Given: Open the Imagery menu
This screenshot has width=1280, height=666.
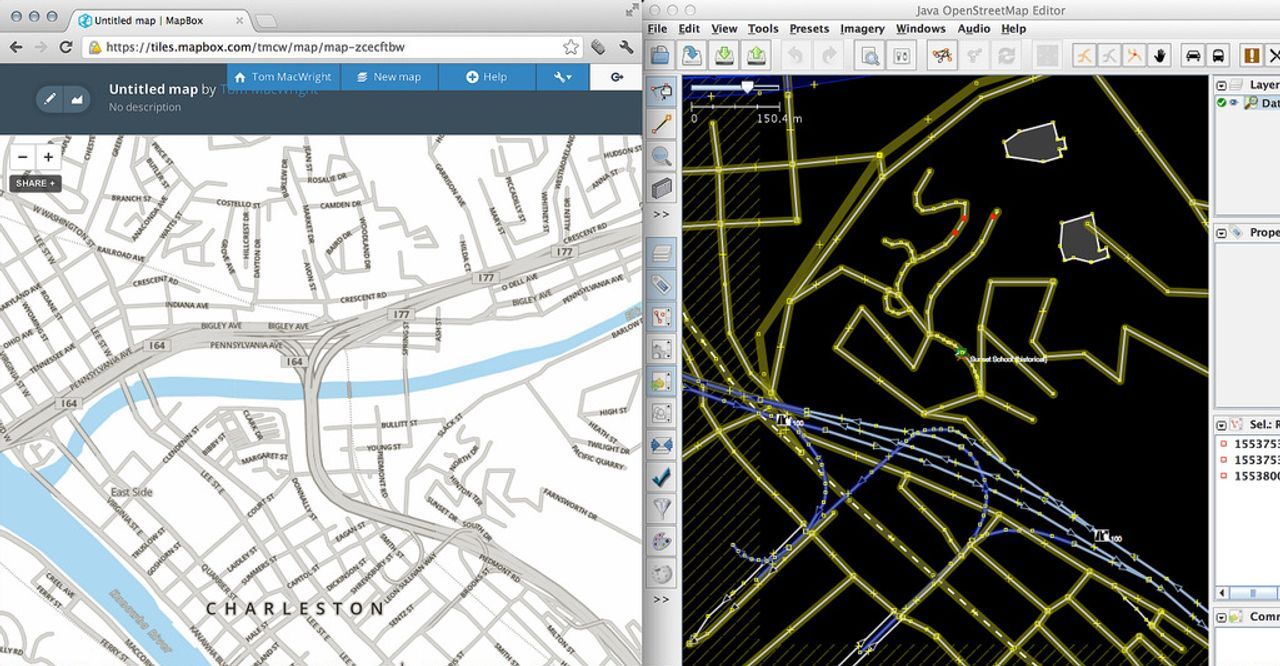Looking at the screenshot, I should point(861,29).
